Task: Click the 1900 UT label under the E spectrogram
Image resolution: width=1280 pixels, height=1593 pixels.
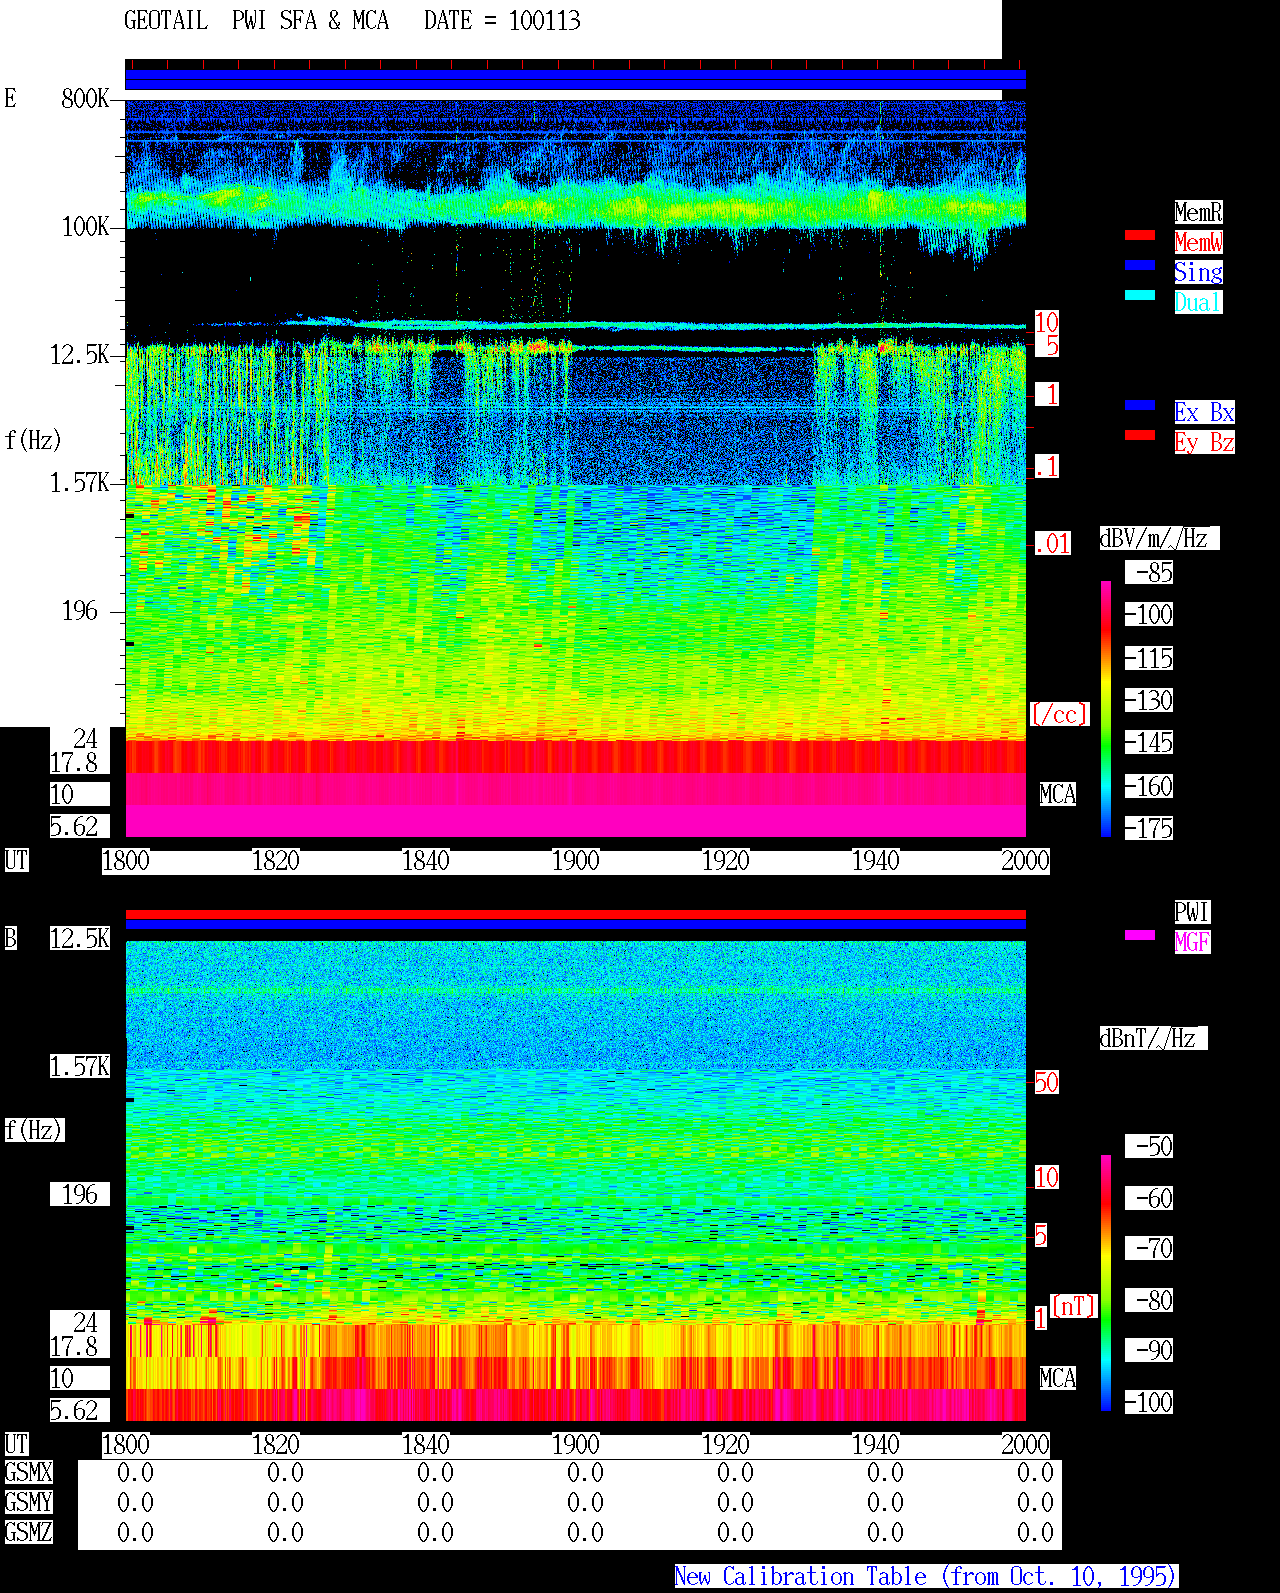Action: pos(576,861)
